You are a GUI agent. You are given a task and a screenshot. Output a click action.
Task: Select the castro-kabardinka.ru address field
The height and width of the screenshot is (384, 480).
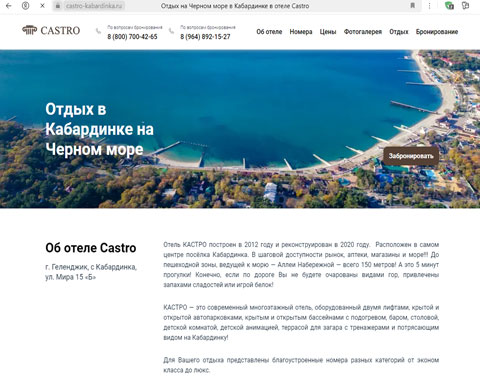click(94, 6)
